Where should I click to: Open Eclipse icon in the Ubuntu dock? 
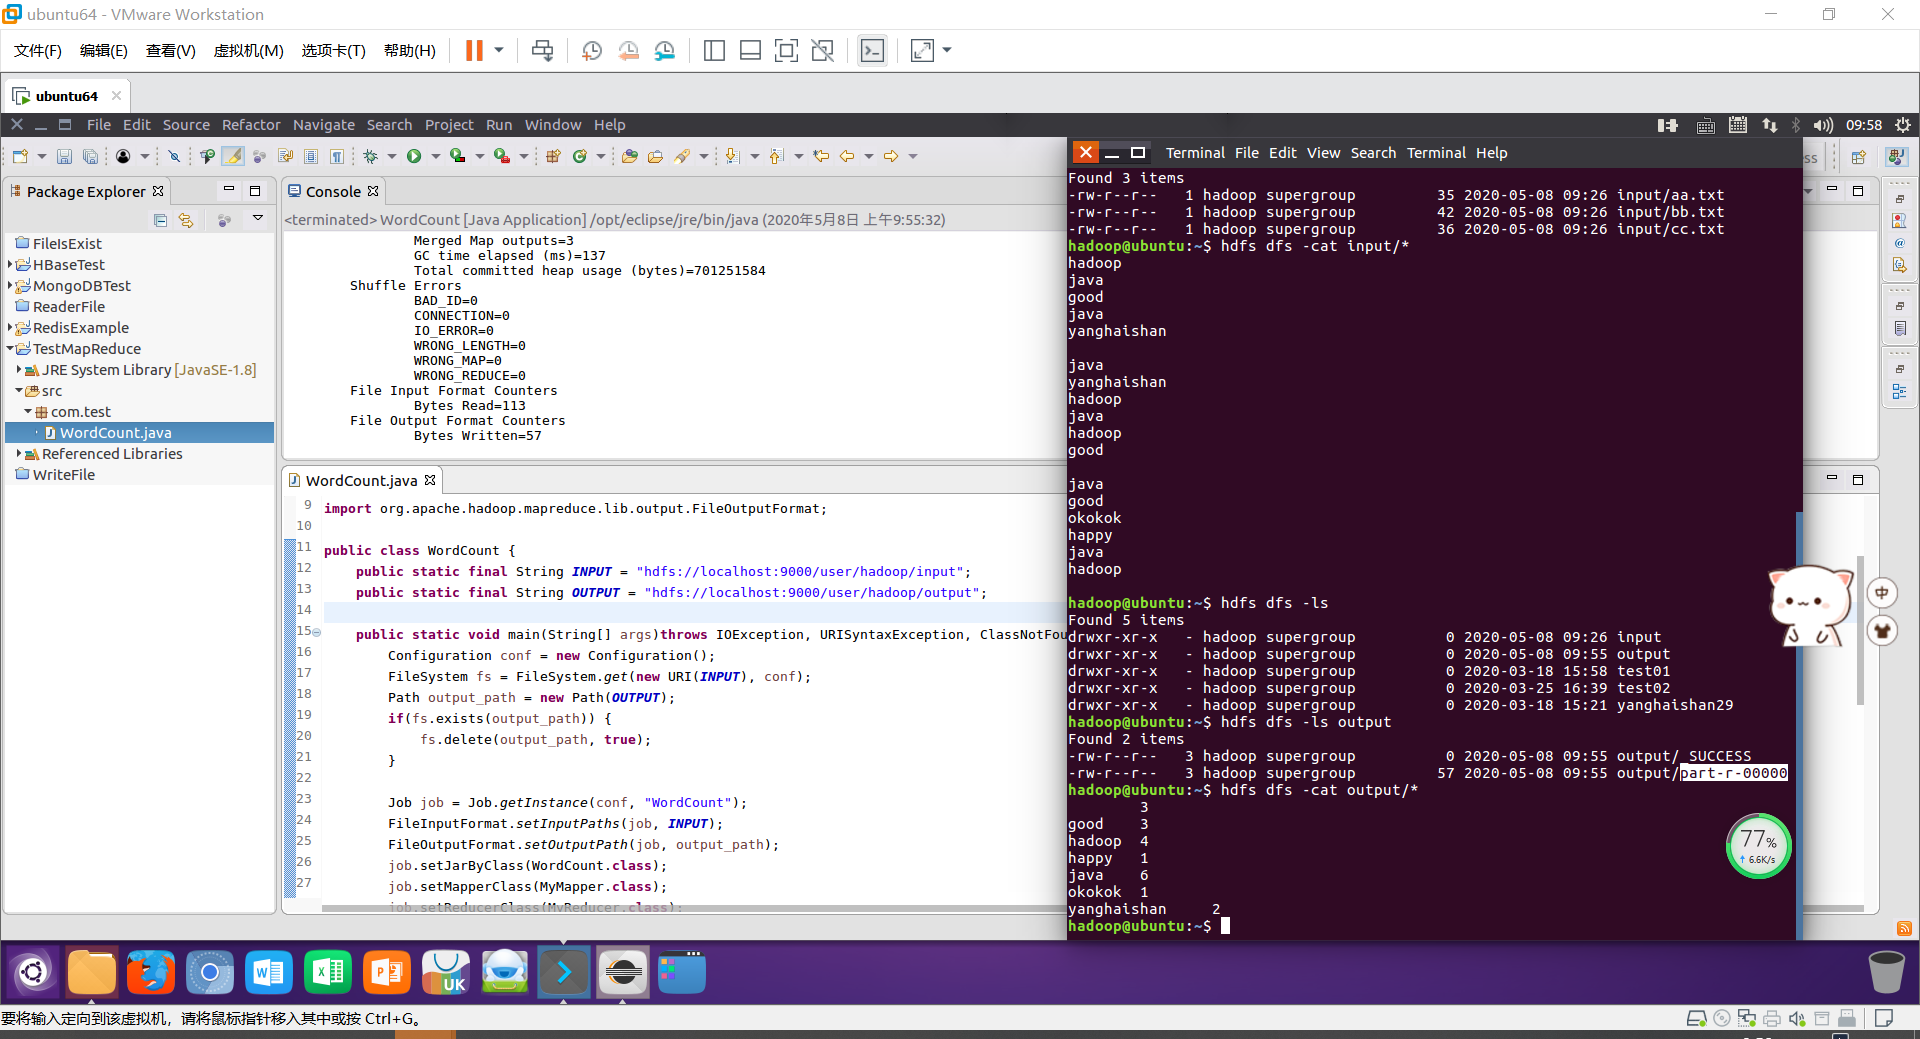pyautogui.click(x=623, y=972)
